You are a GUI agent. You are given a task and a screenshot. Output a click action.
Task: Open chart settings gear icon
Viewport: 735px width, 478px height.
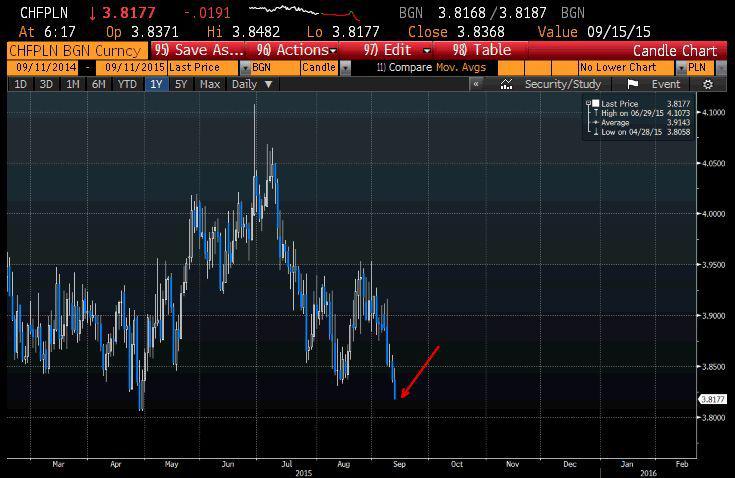(x=708, y=85)
